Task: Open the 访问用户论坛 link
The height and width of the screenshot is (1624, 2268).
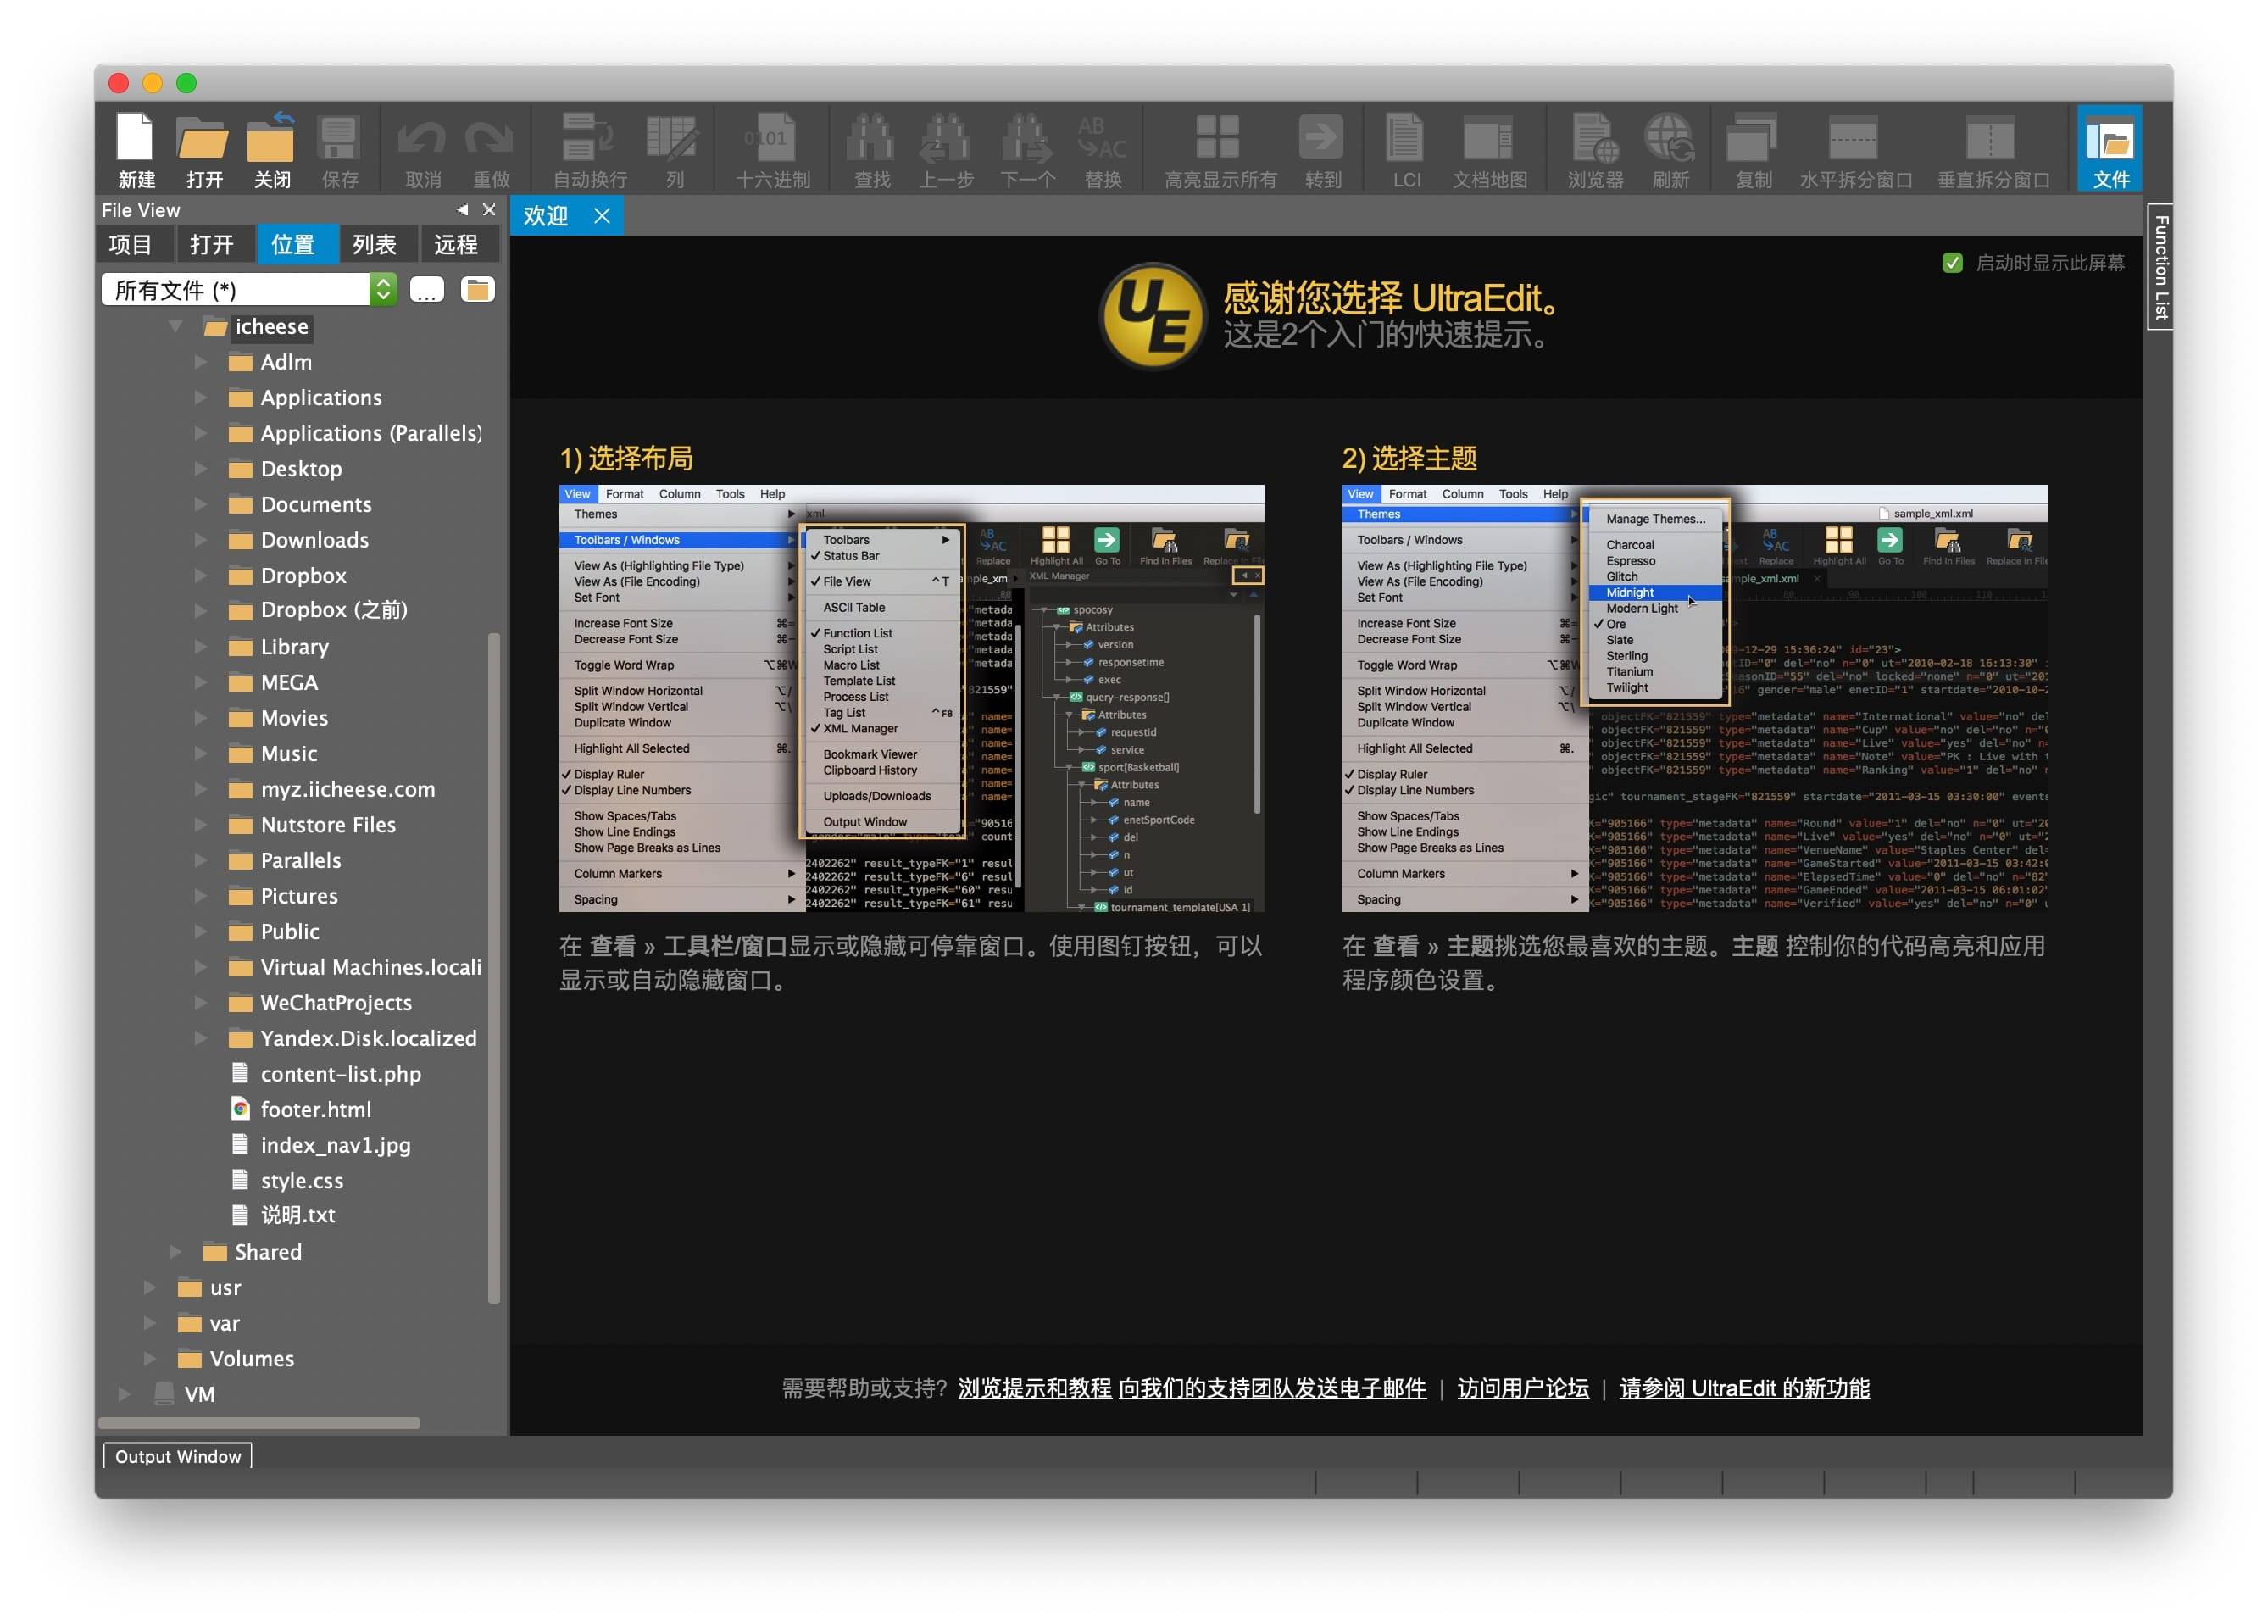Action: click(x=1522, y=1388)
